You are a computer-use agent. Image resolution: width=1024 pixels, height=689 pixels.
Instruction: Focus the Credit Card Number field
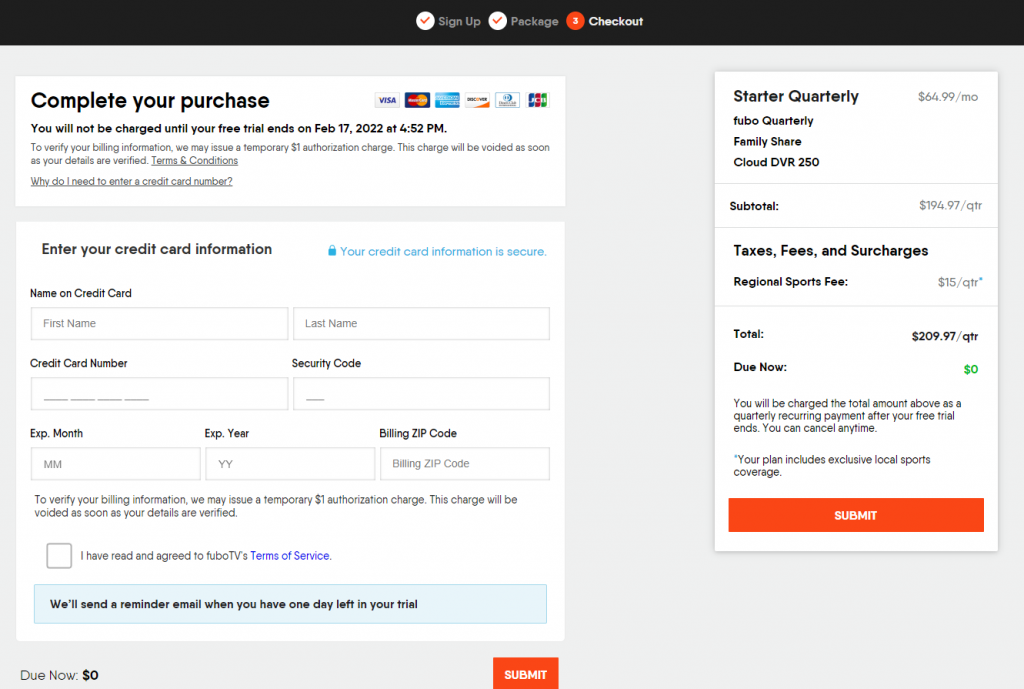tap(159, 394)
